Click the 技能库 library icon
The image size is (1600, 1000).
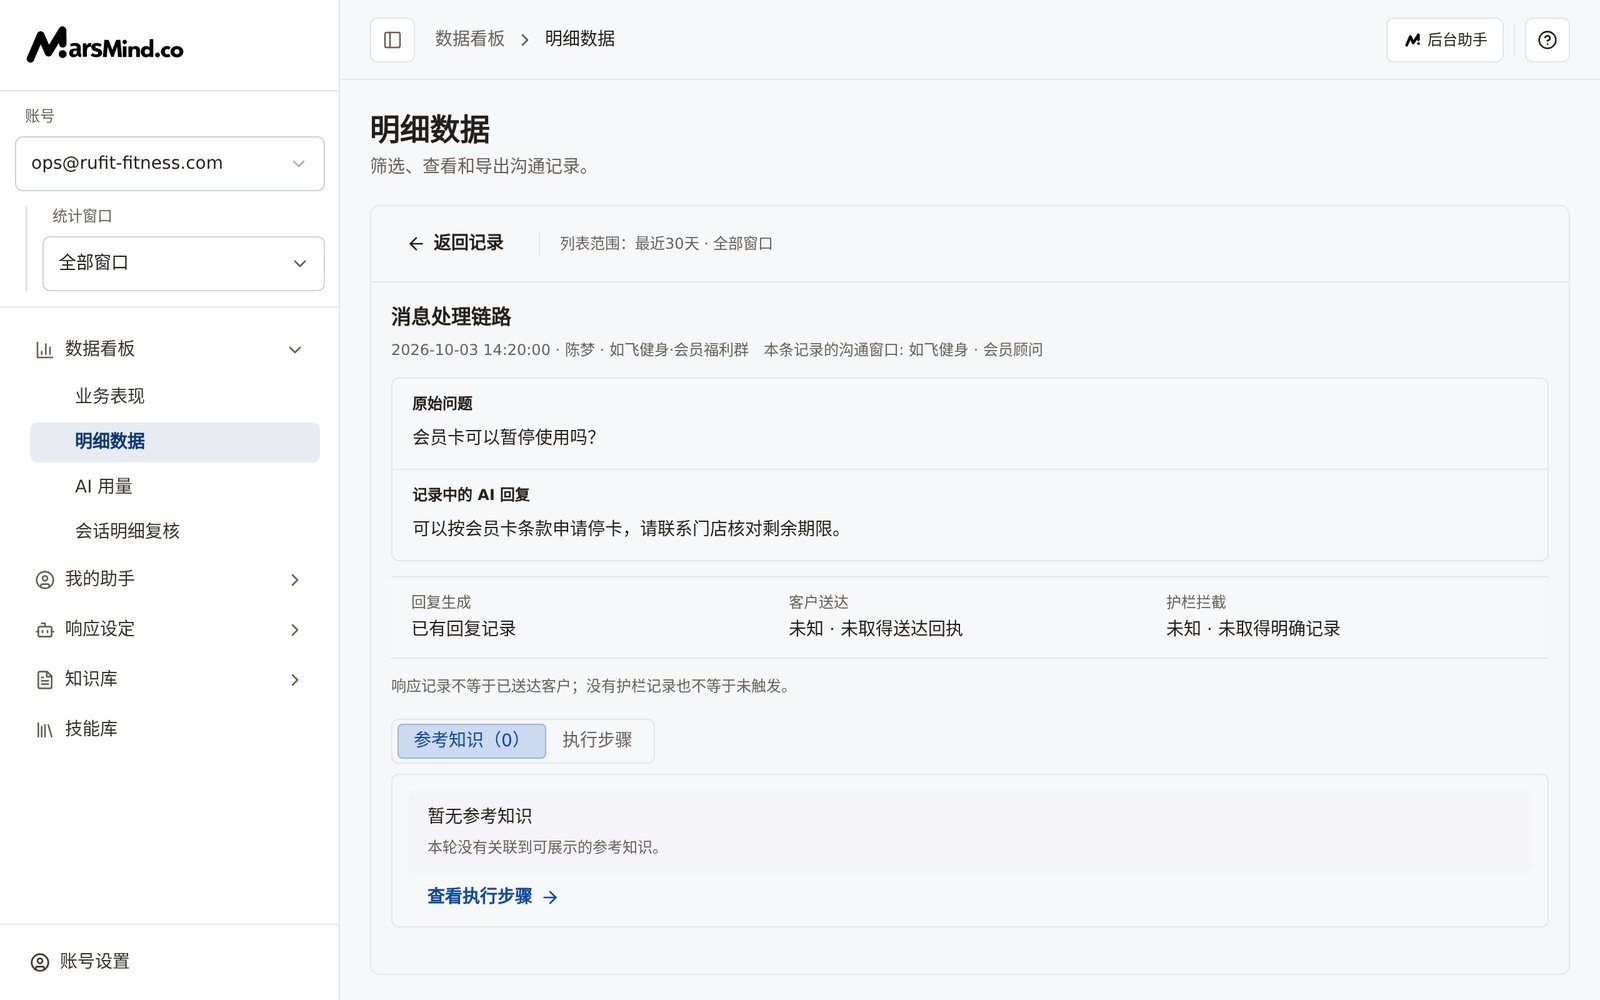pyautogui.click(x=44, y=729)
